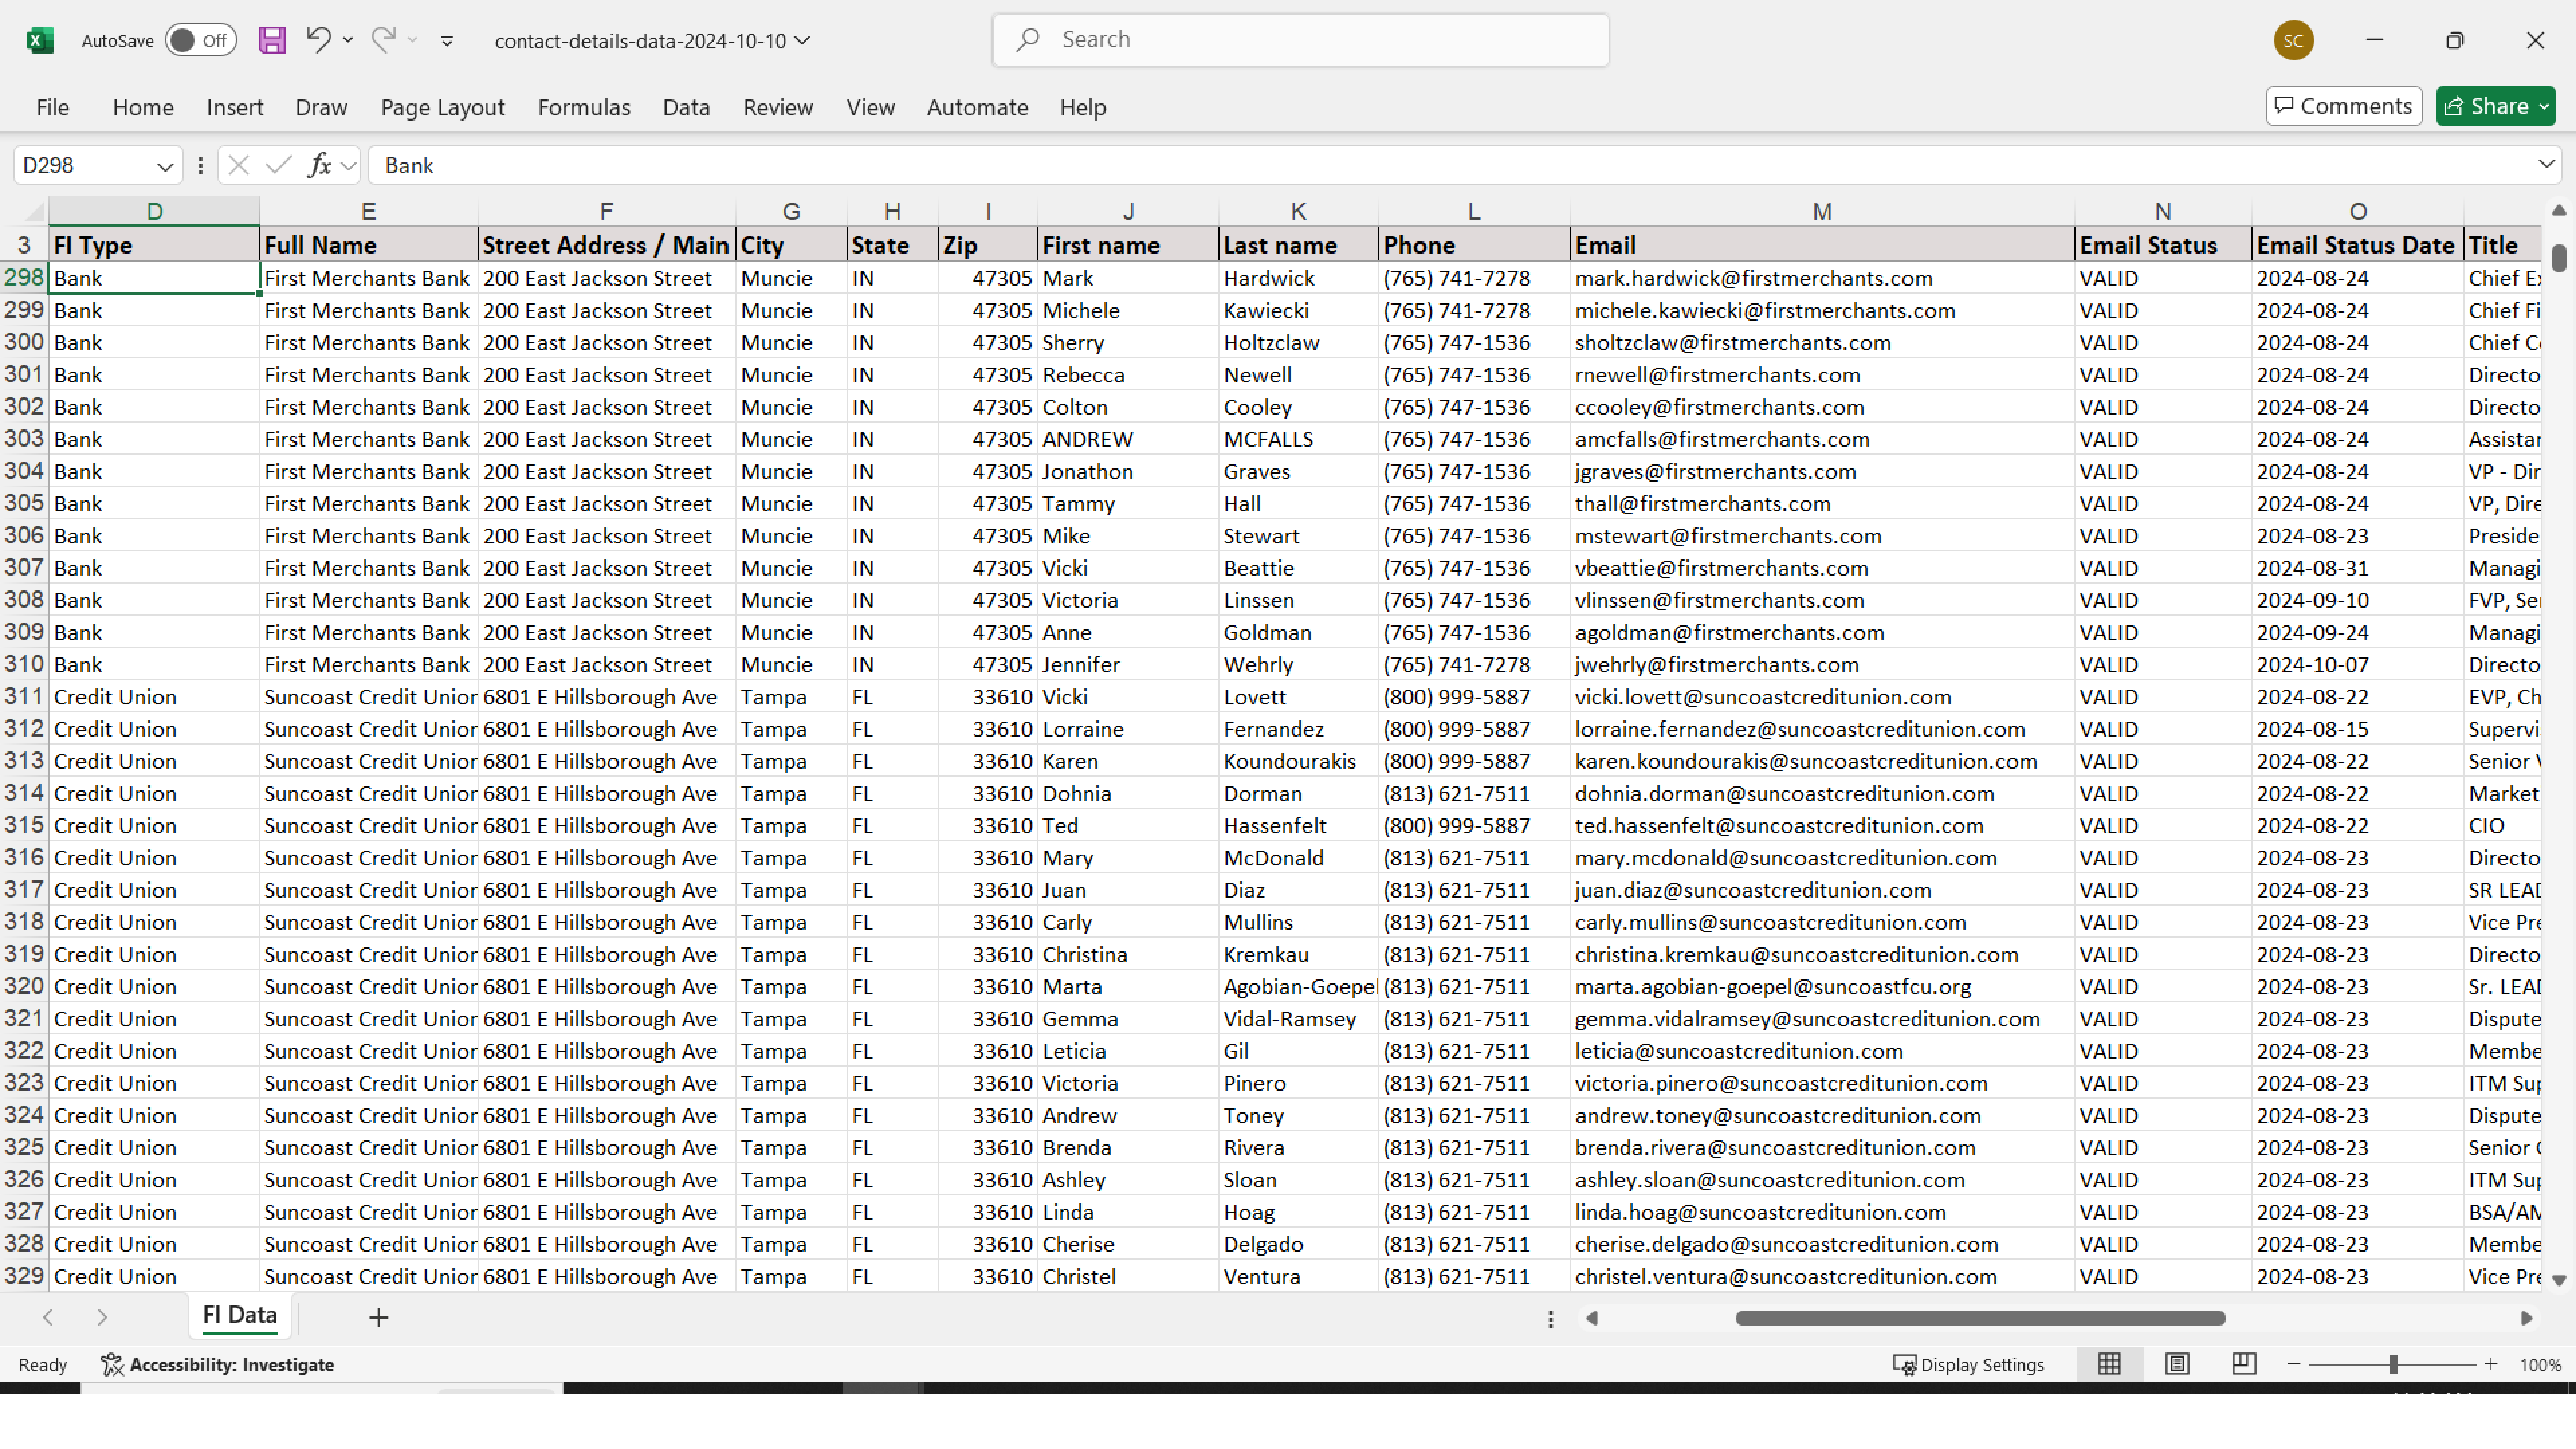Open Display Settings in status bar

click(1968, 1364)
